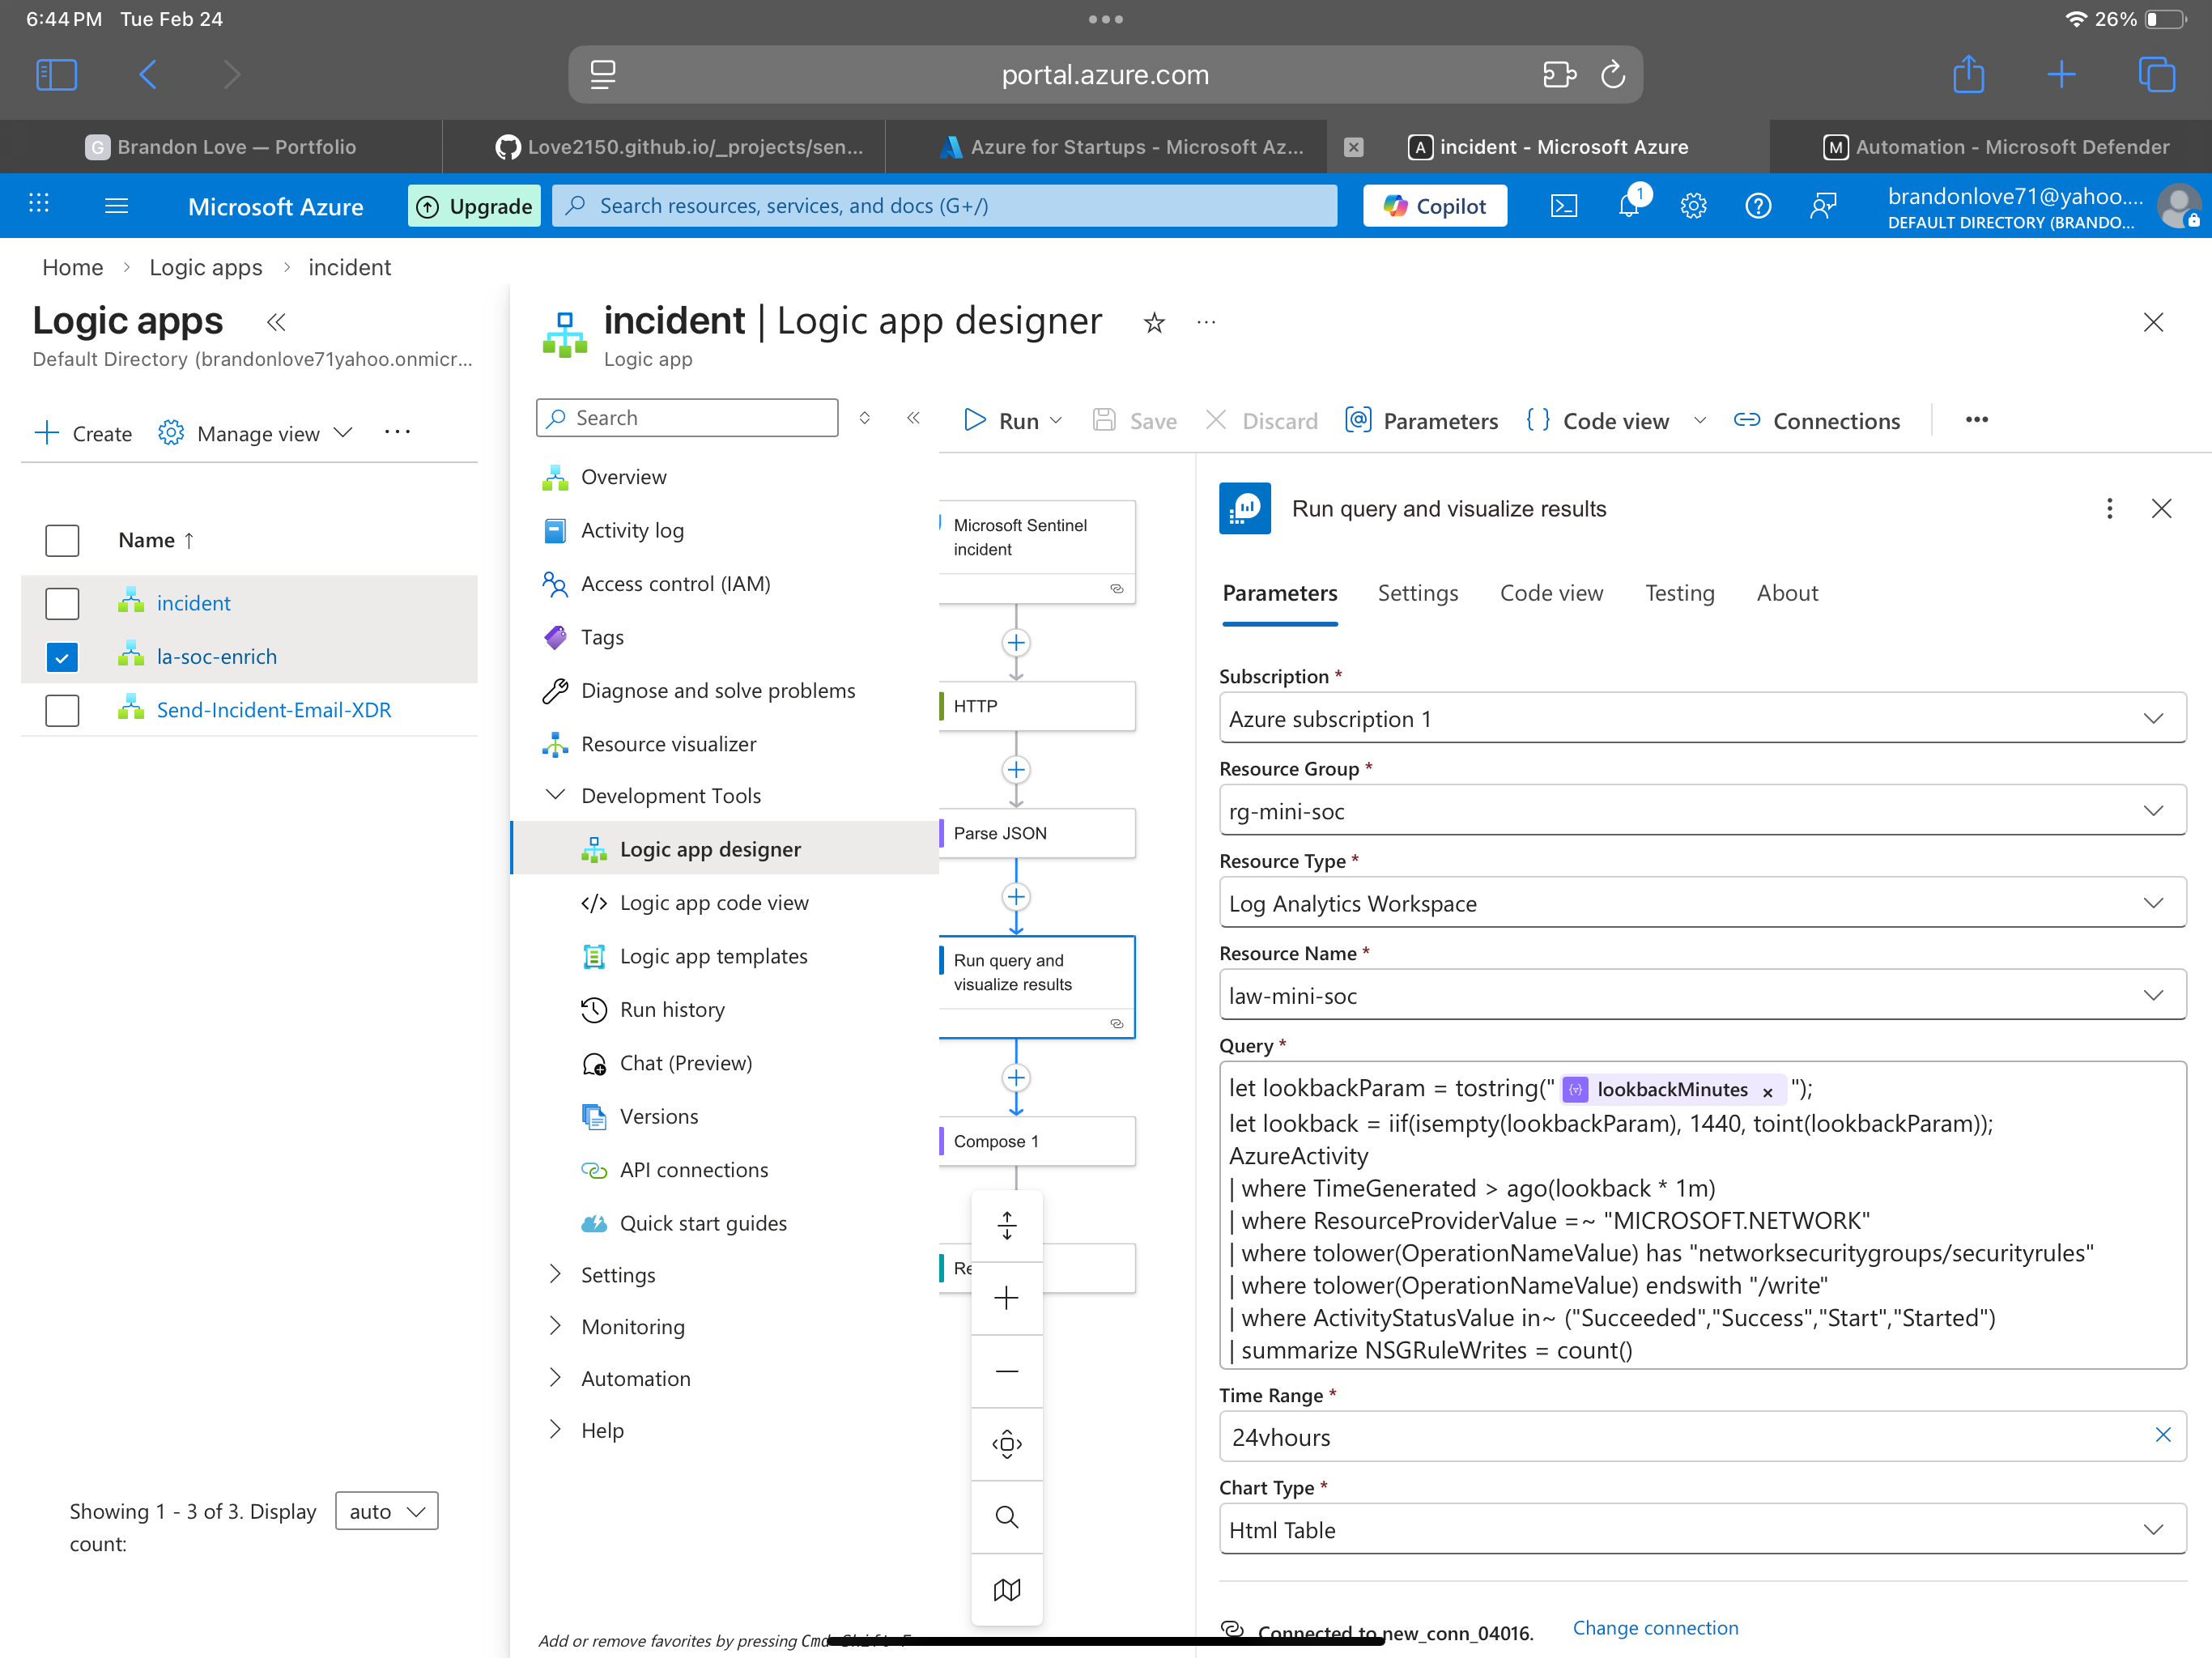Open the Run history menu item
This screenshot has height=1658, width=2212.
pos(672,1009)
